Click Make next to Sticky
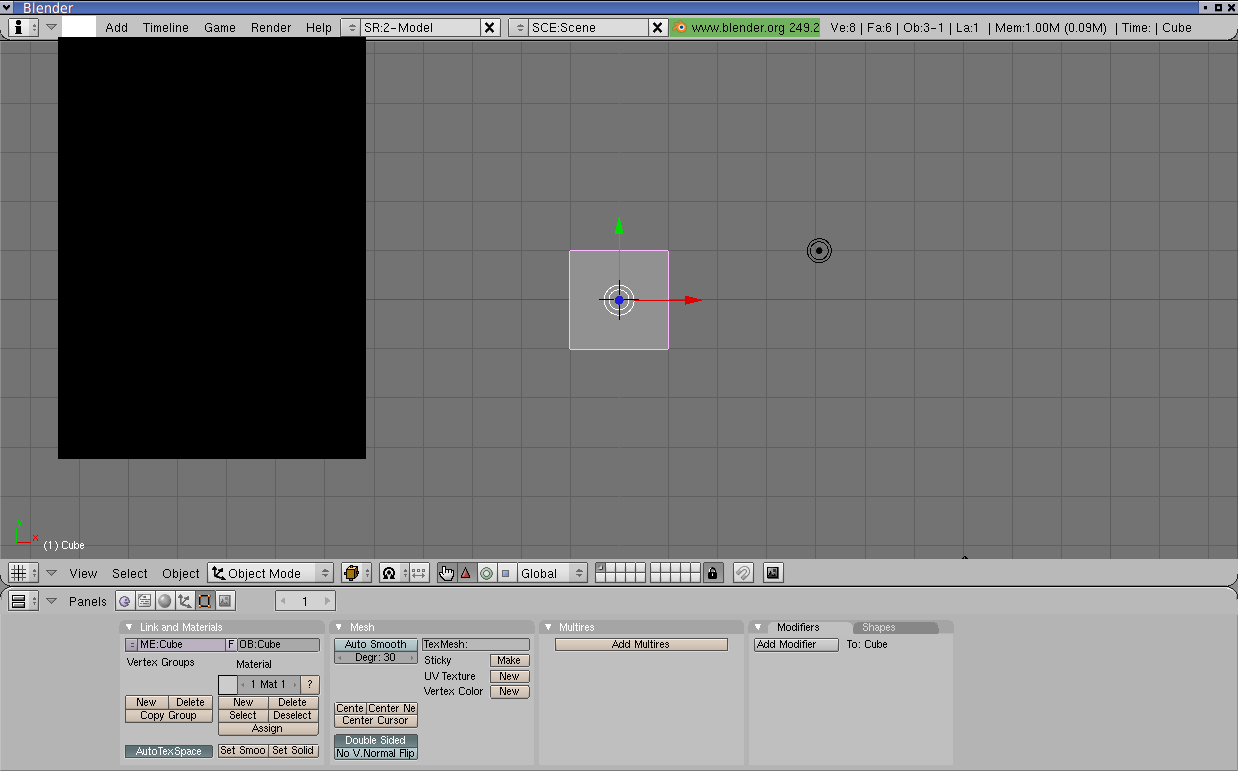 (x=509, y=660)
